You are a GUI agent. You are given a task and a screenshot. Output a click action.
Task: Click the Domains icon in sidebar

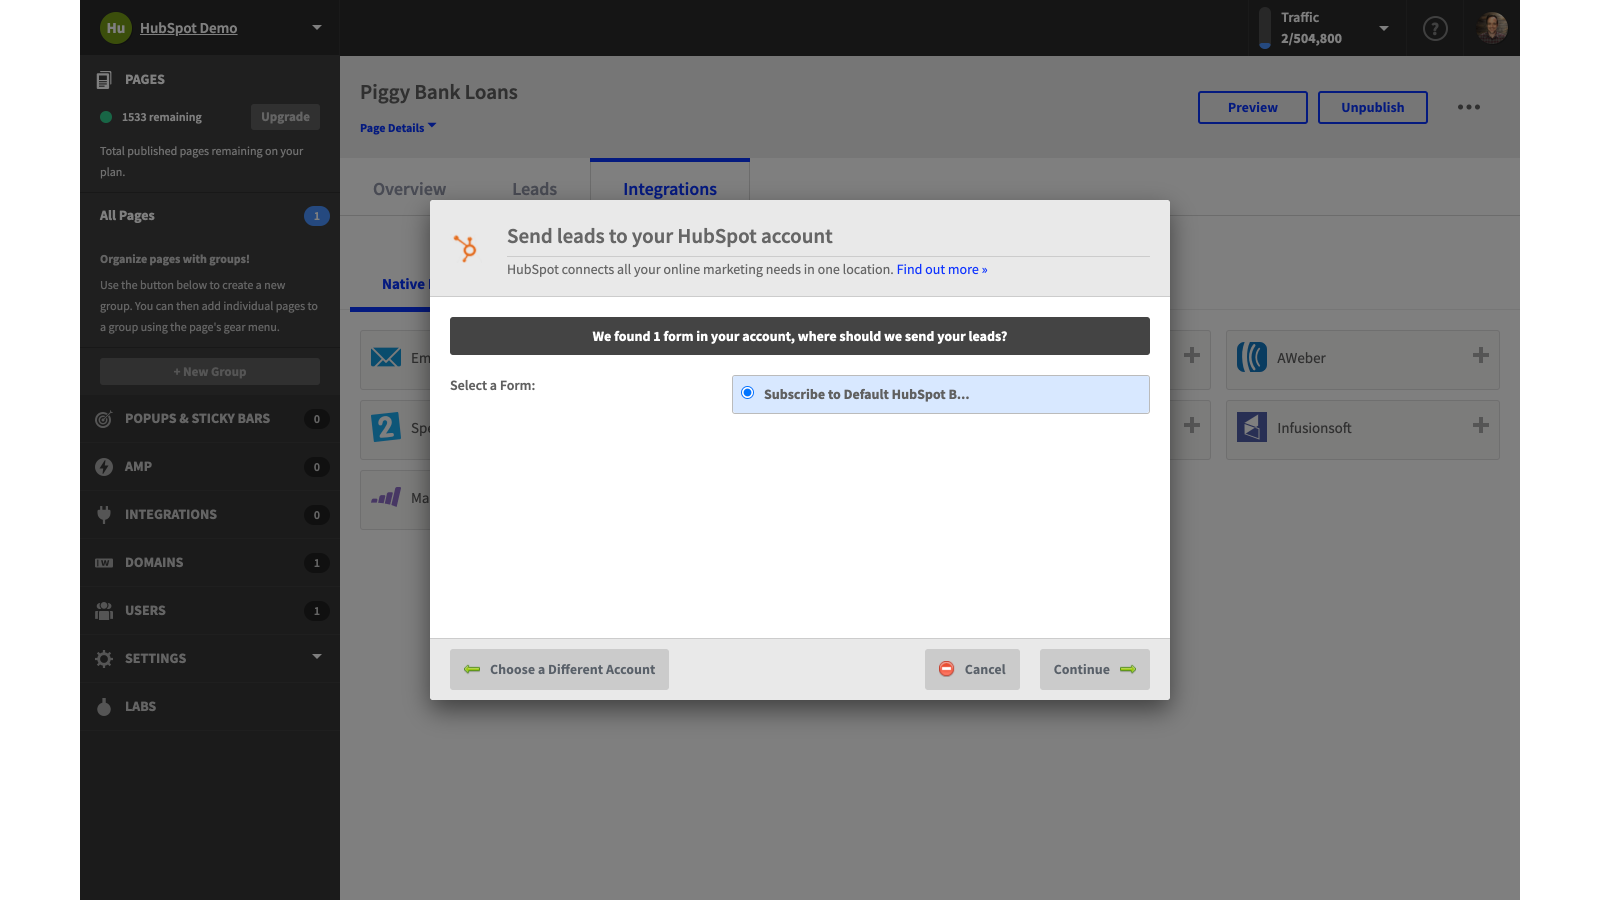[104, 563]
